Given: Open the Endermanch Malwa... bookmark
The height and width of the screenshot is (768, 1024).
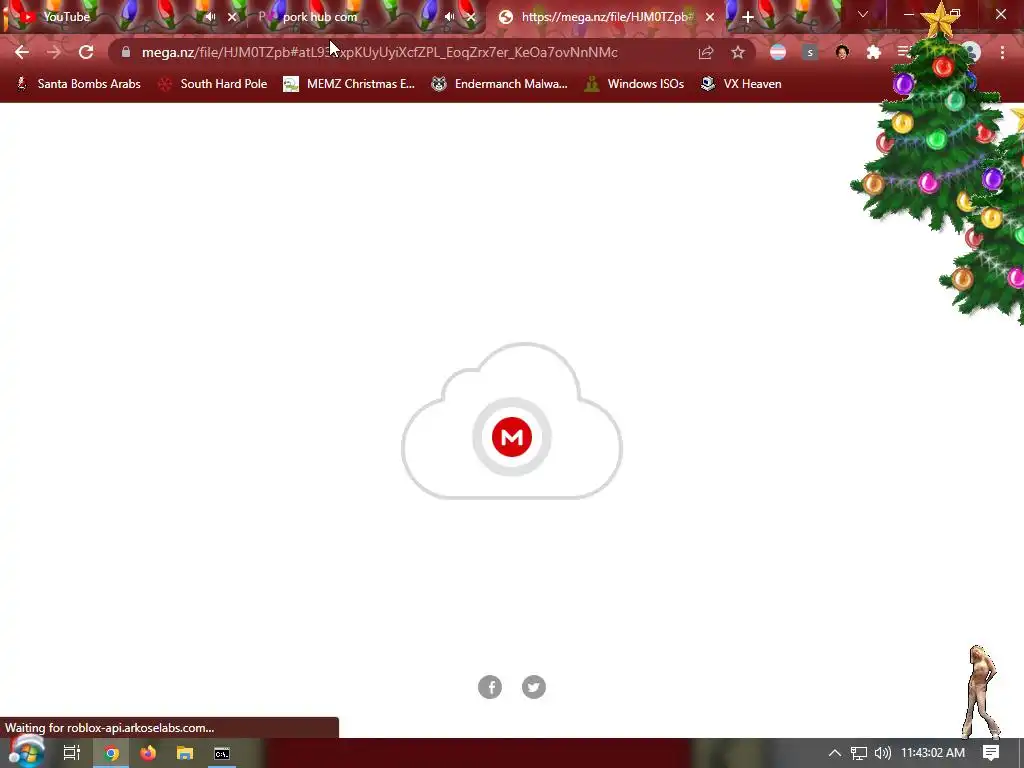Looking at the screenshot, I should (x=500, y=84).
